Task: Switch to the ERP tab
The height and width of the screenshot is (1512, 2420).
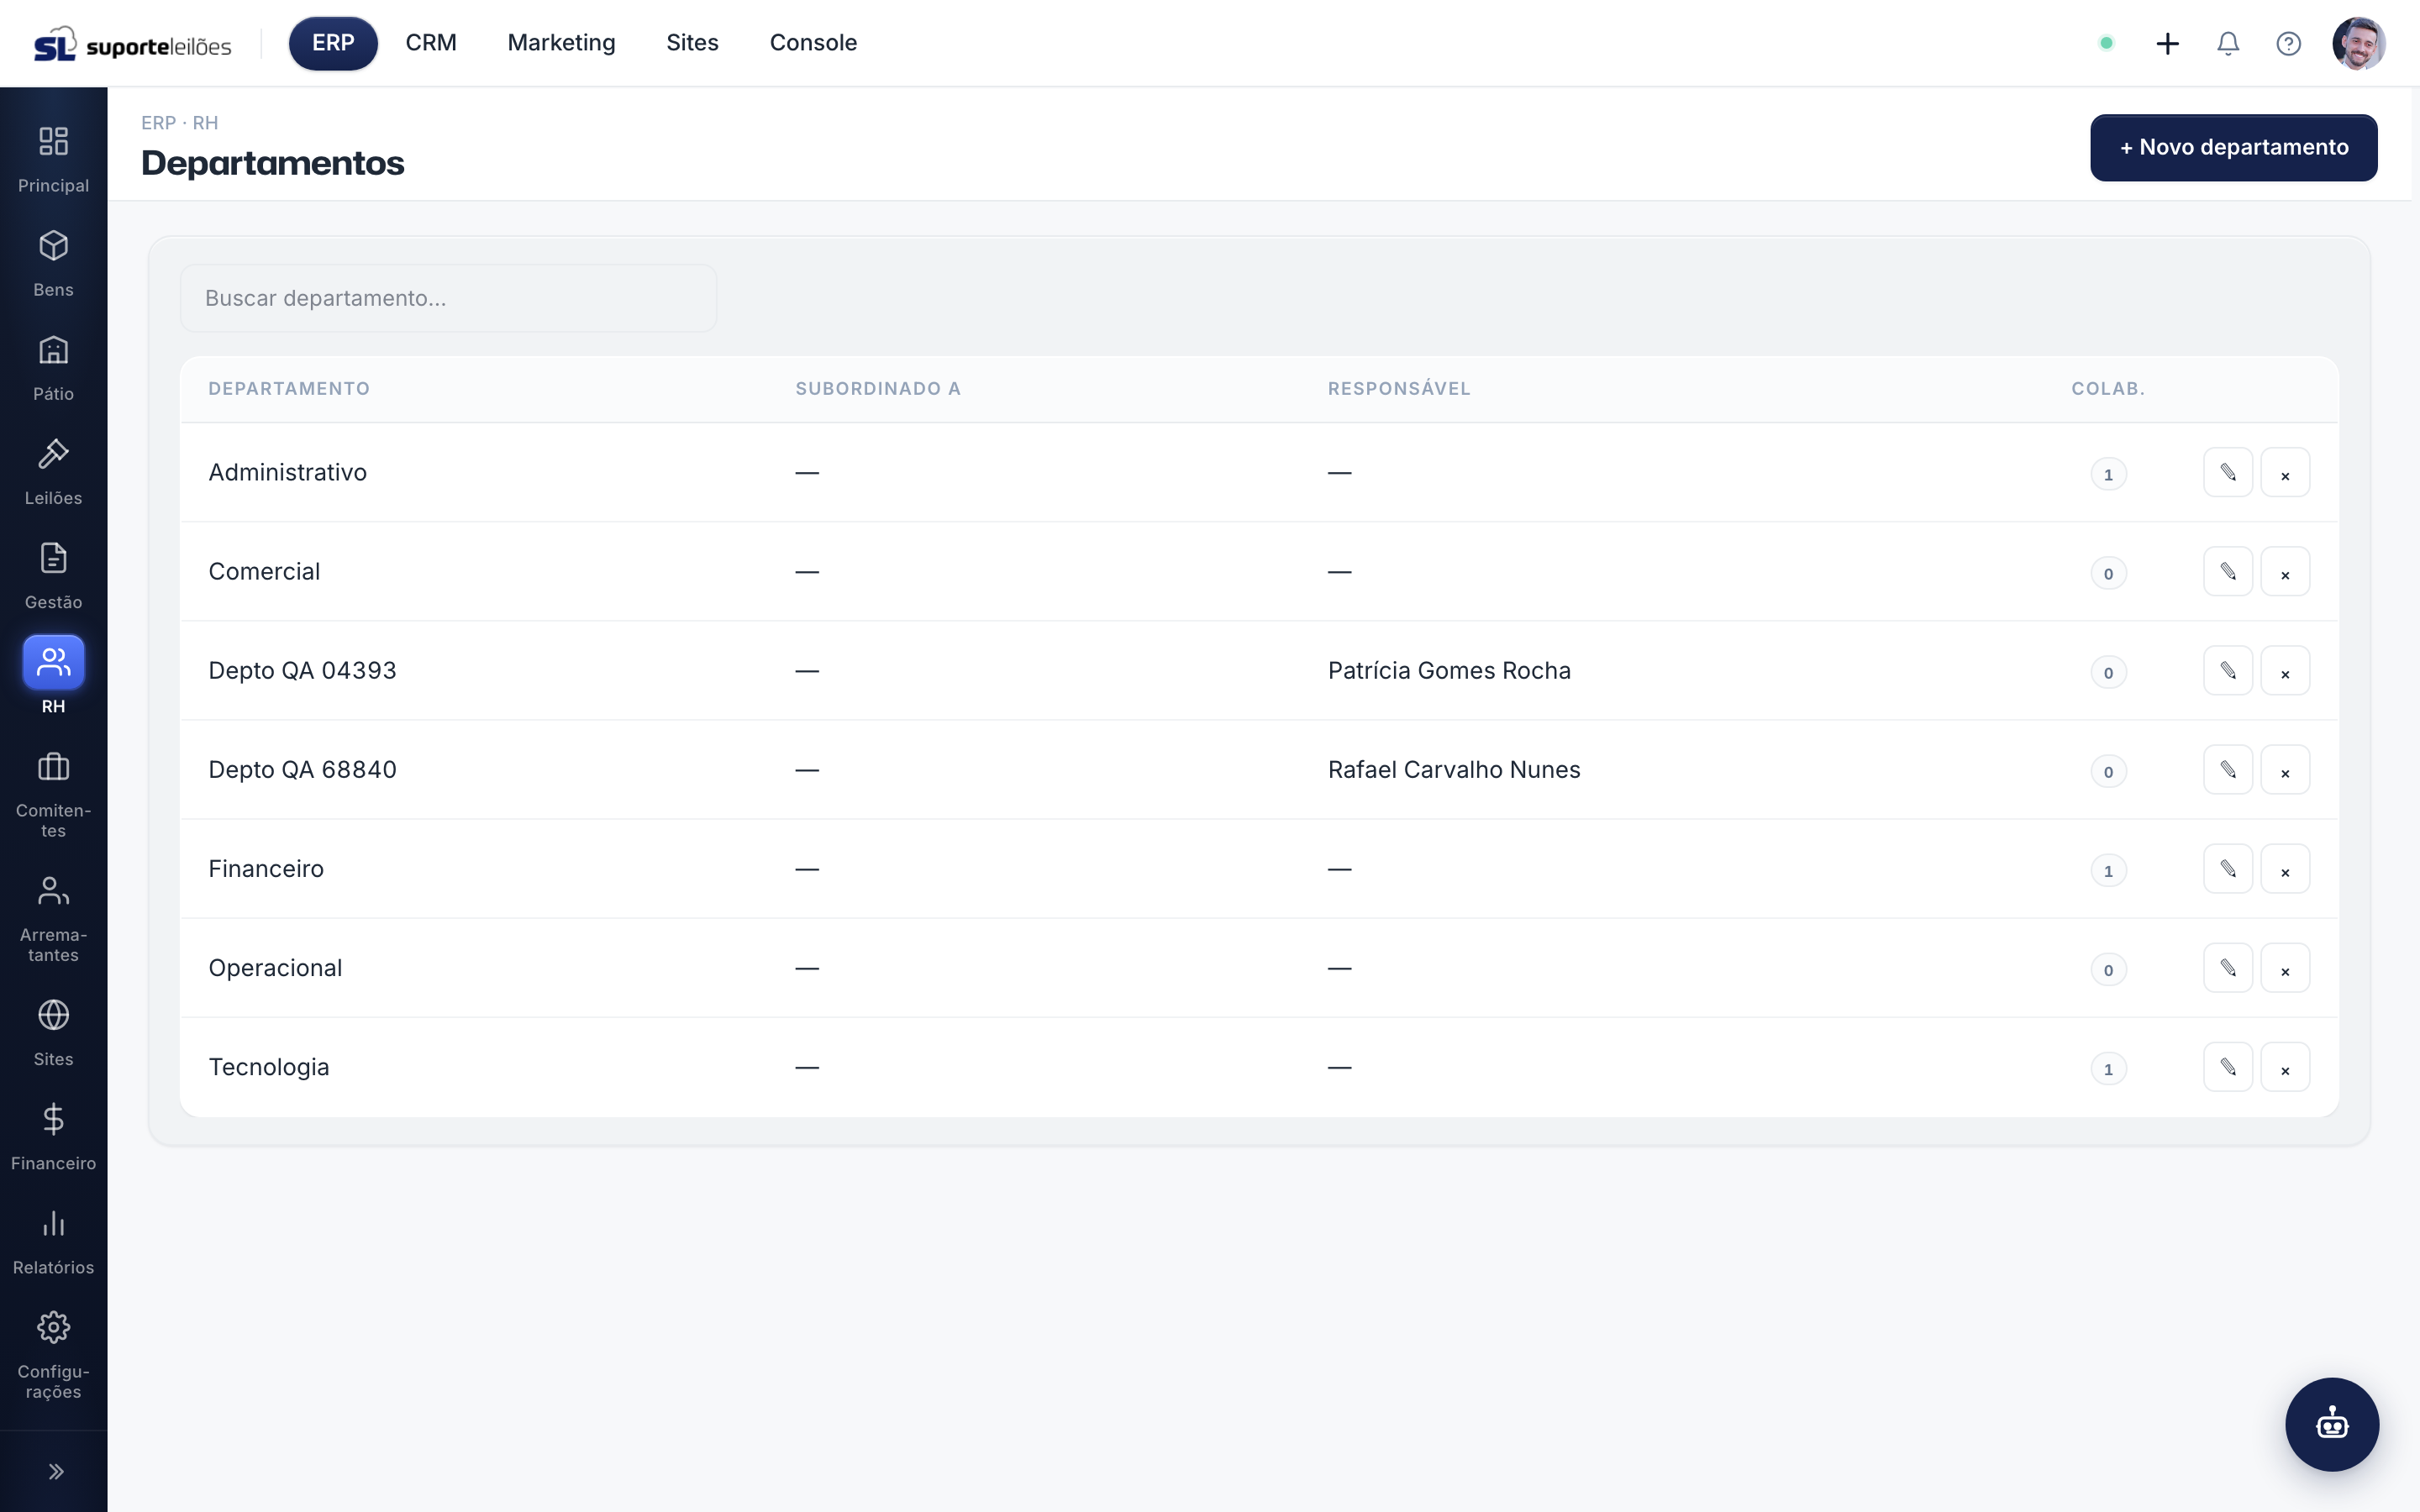Action: point(333,43)
